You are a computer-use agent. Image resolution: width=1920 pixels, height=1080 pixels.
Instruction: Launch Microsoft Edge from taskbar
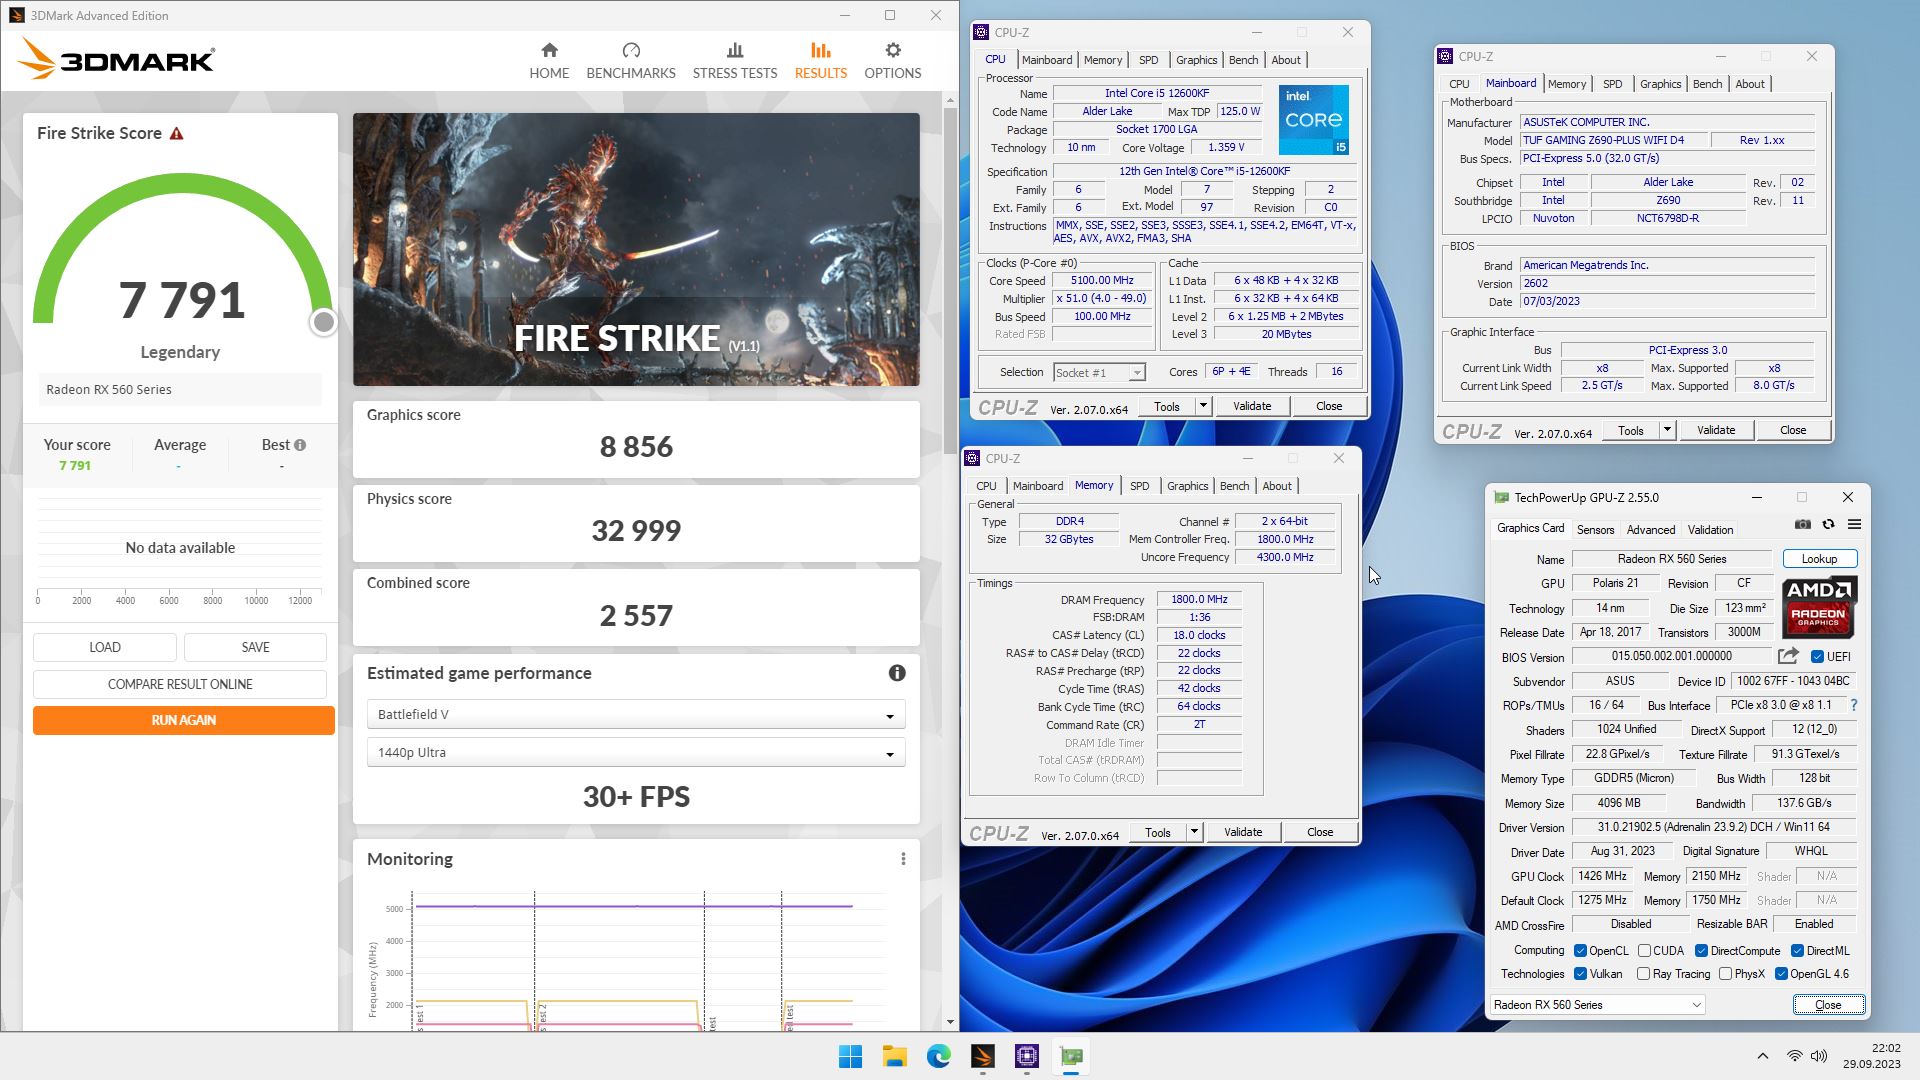[938, 1056]
